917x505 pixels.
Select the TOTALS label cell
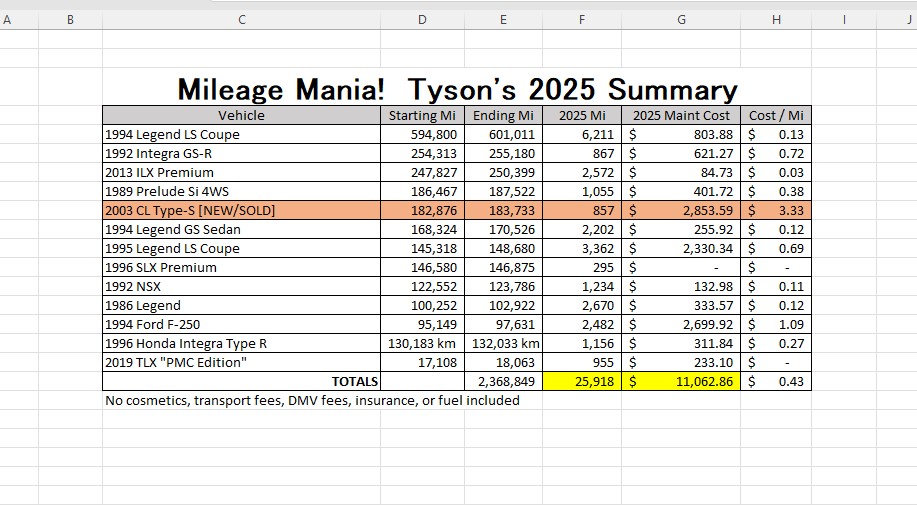click(242, 381)
